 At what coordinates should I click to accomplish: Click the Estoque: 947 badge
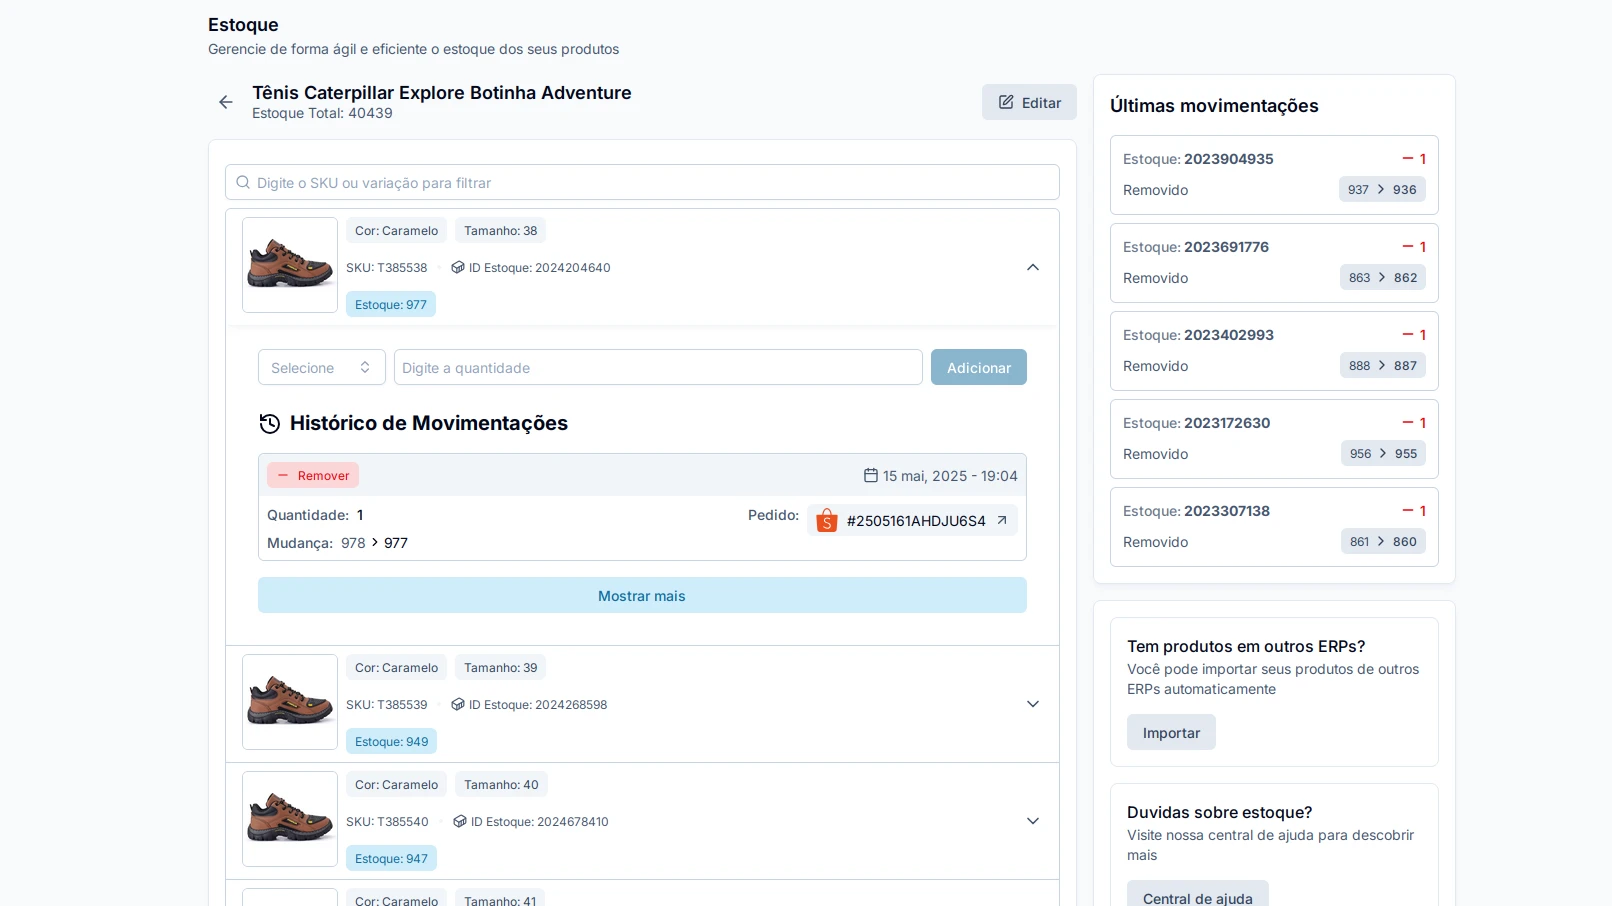click(391, 858)
